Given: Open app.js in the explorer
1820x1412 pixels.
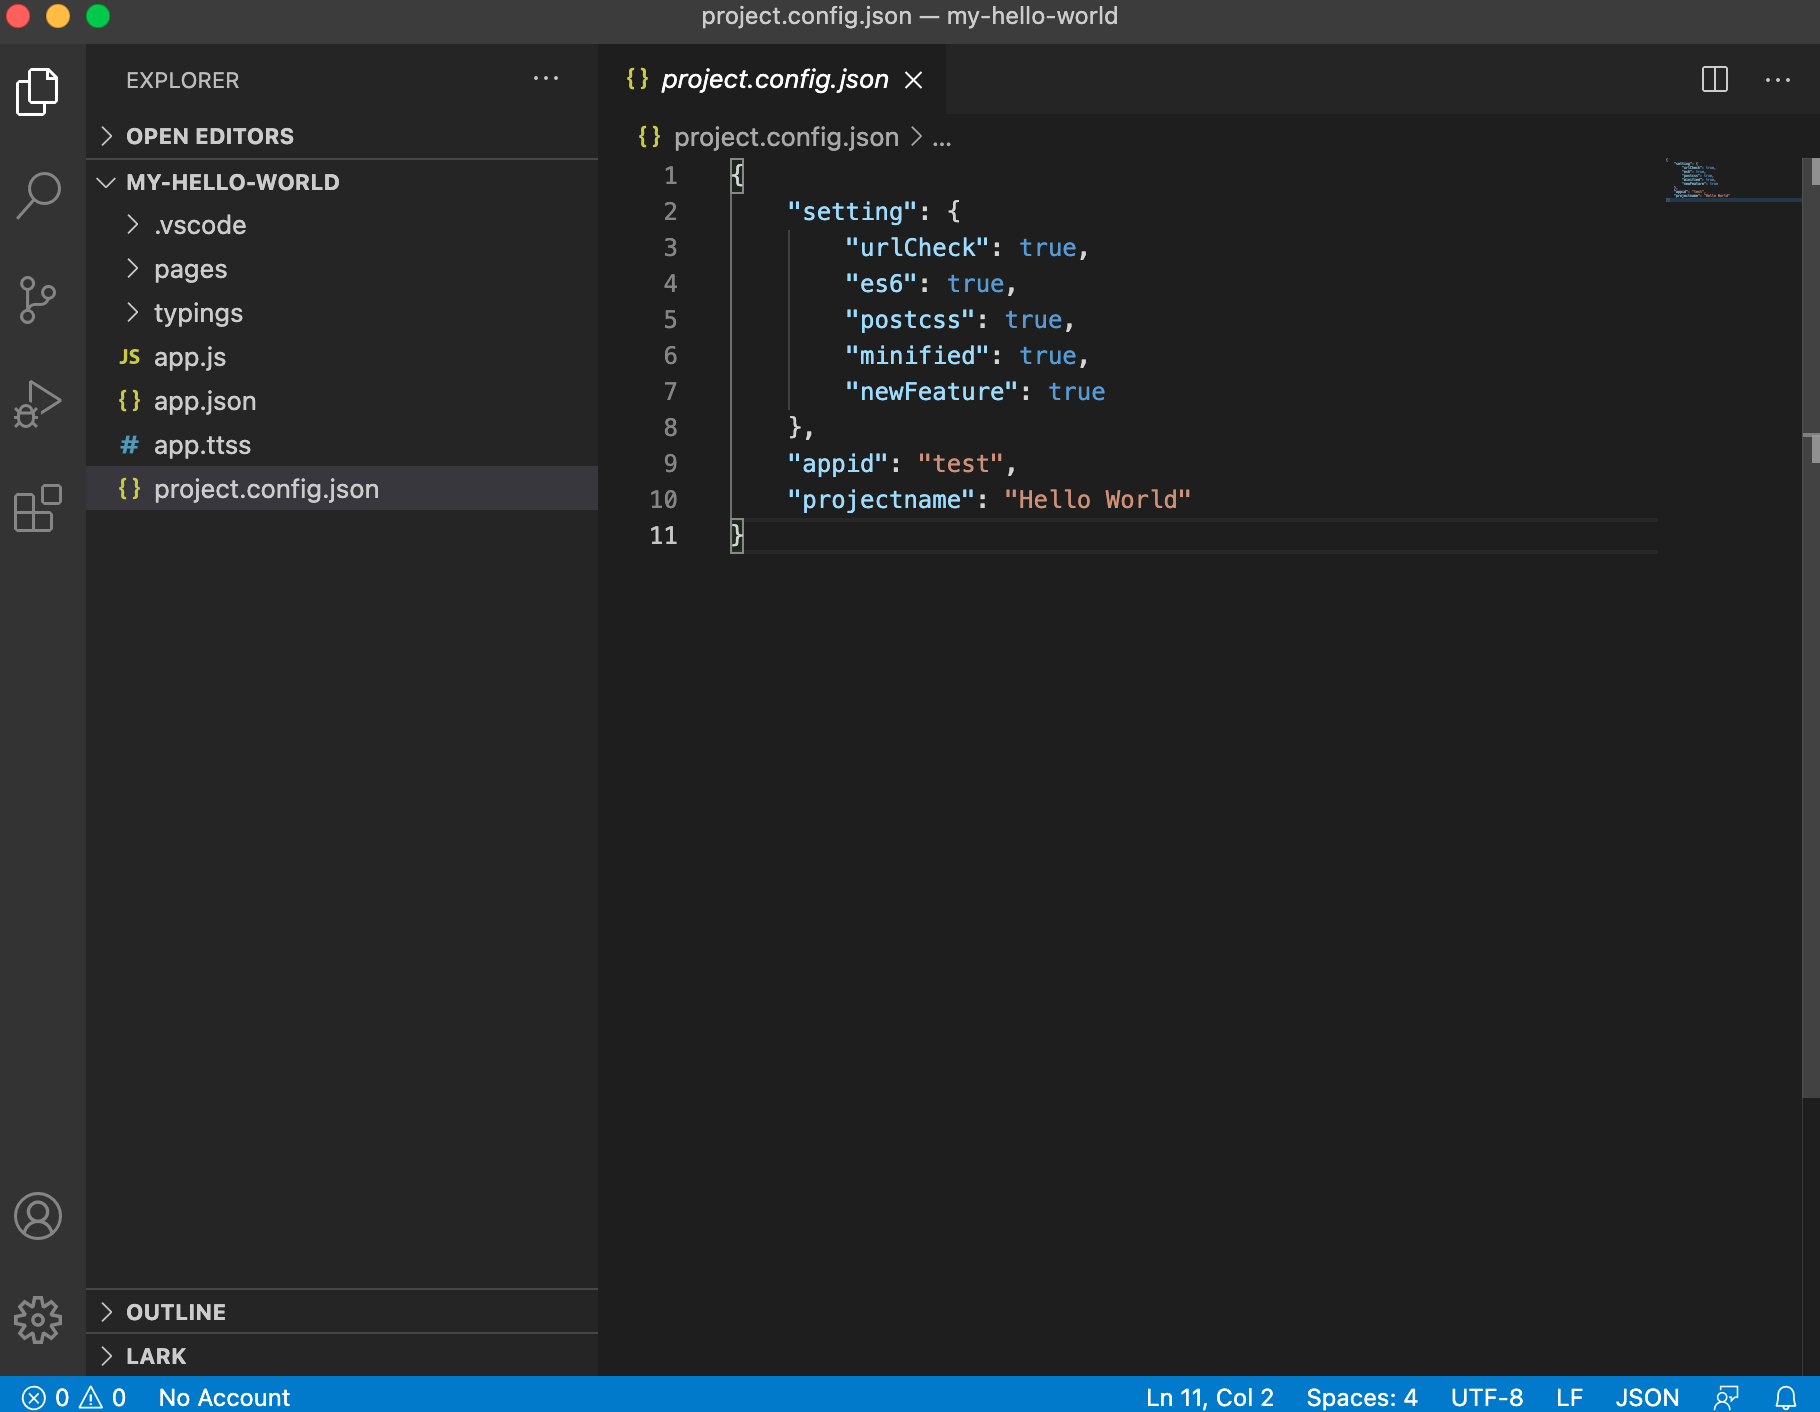Looking at the screenshot, I should [x=342, y=357].
